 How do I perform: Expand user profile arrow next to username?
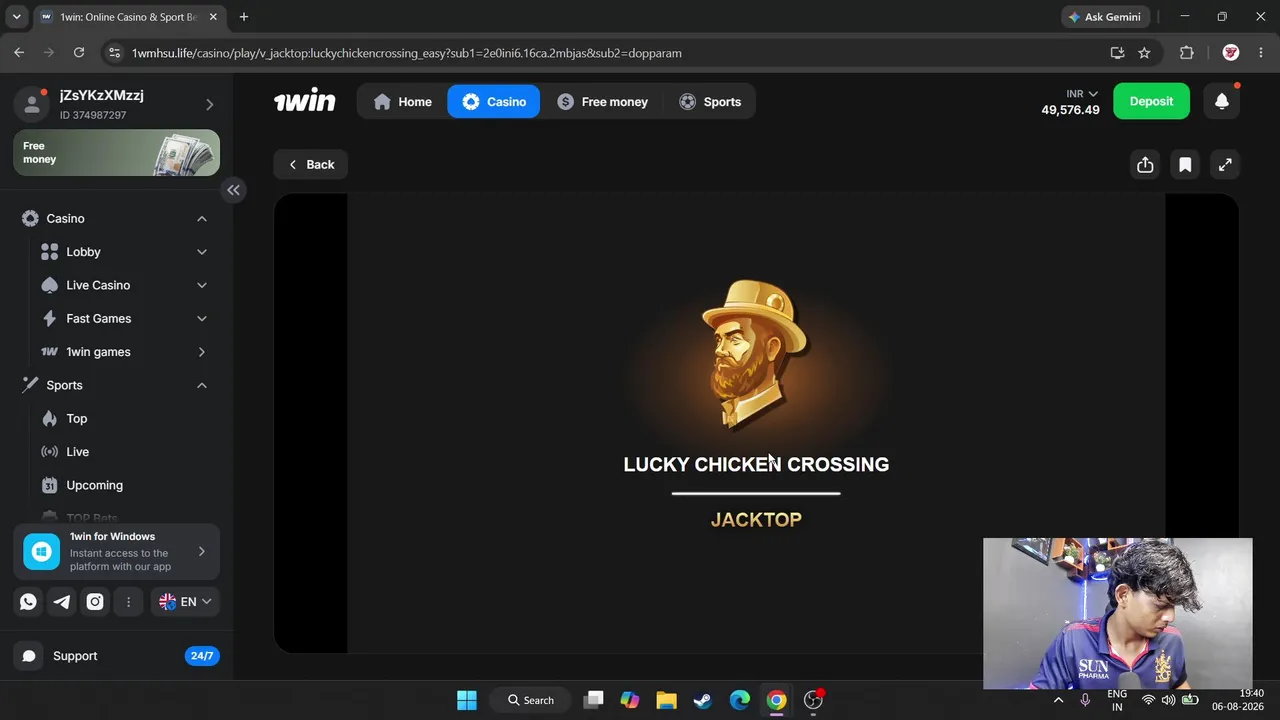[209, 104]
